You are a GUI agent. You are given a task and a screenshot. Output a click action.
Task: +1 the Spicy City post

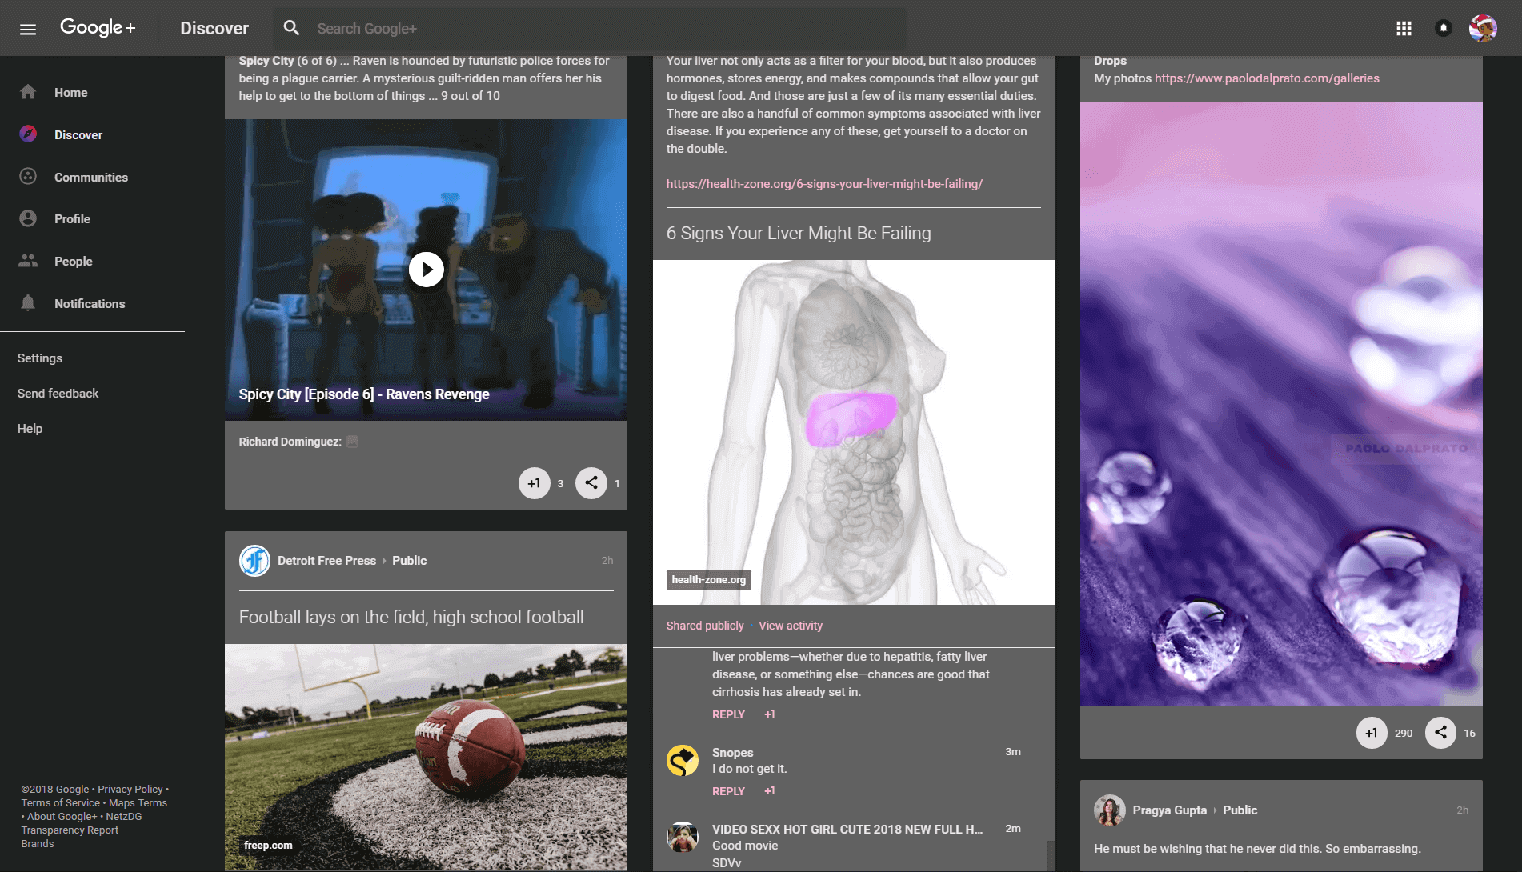pyautogui.click(x=535, y=483)
